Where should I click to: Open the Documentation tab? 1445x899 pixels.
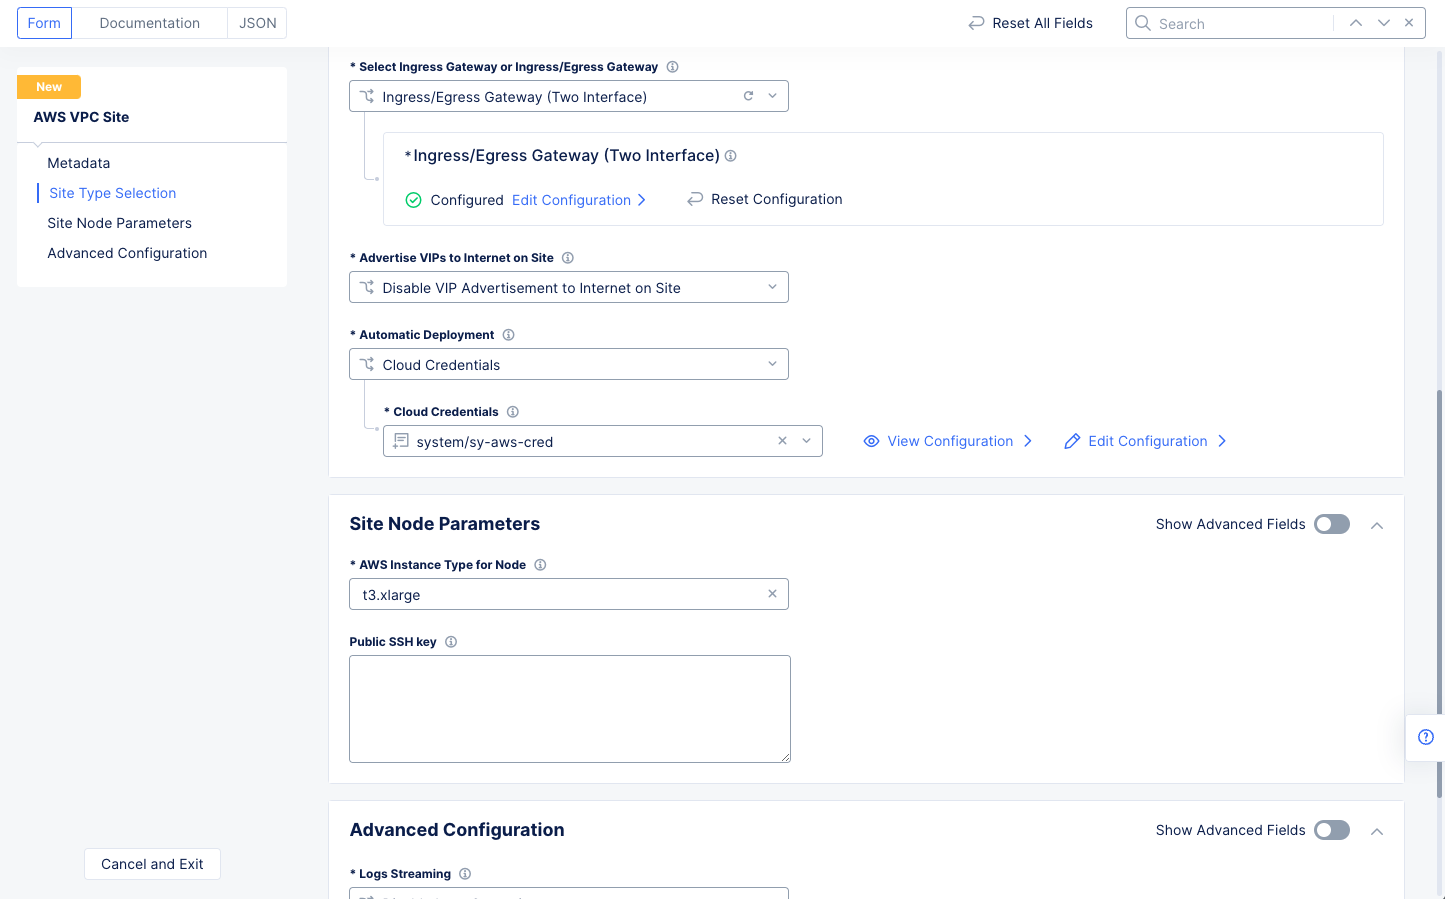149,22
